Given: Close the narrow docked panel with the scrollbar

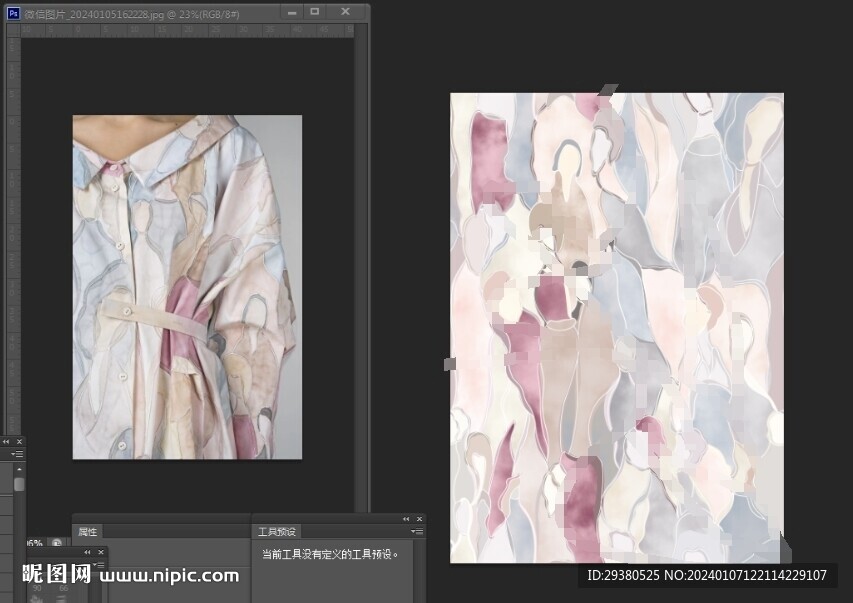Looking at the screenshot, I should 19,441.
